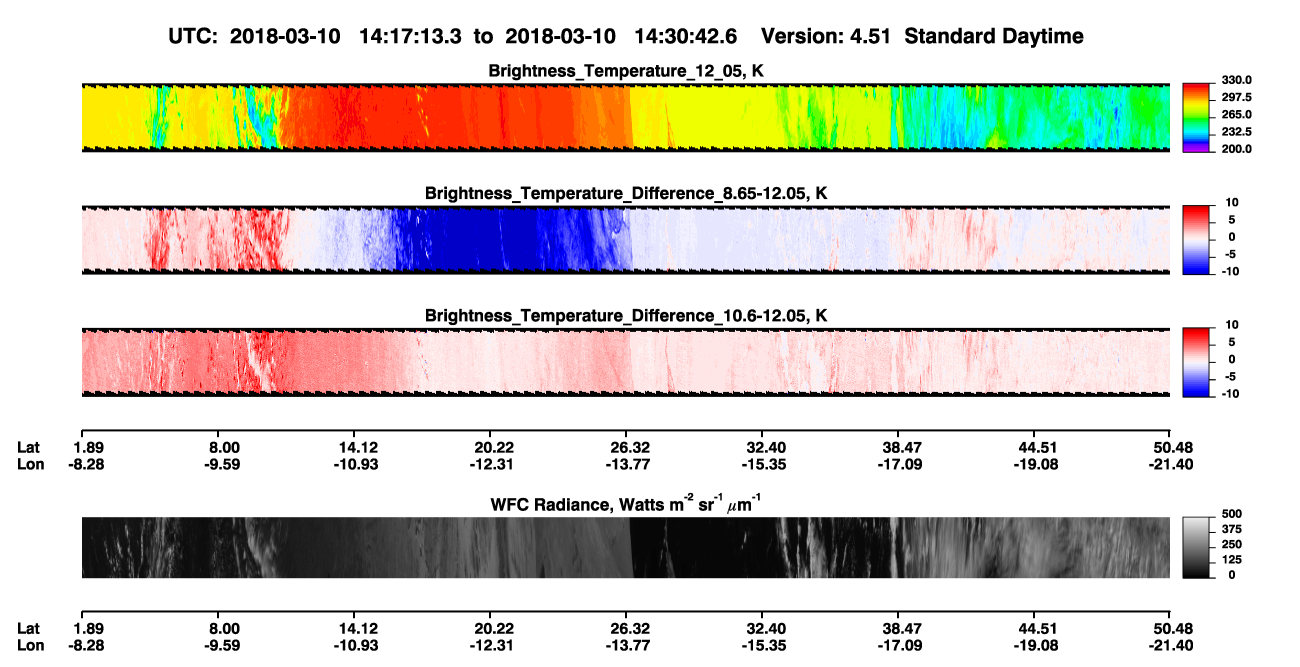Click the 'Lon' label on the bottom axis
Viewport: 1300px width, 667px height.
29,645
